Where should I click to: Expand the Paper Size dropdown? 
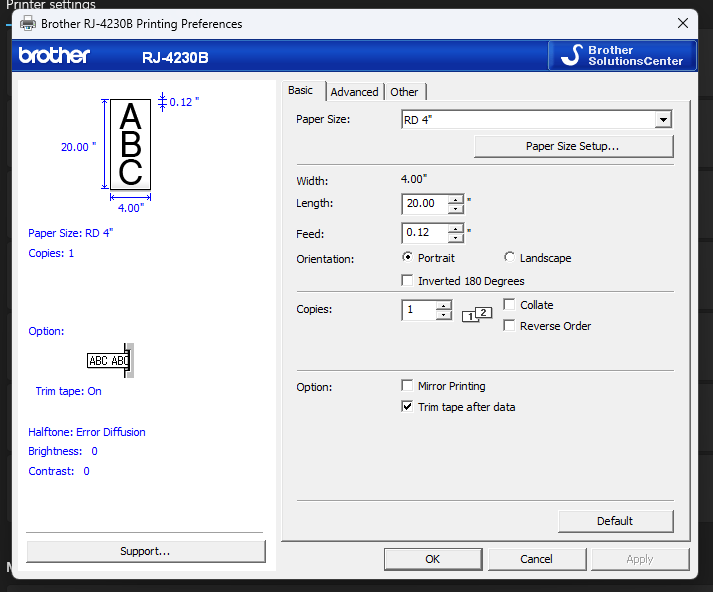[x=662, y=120]
